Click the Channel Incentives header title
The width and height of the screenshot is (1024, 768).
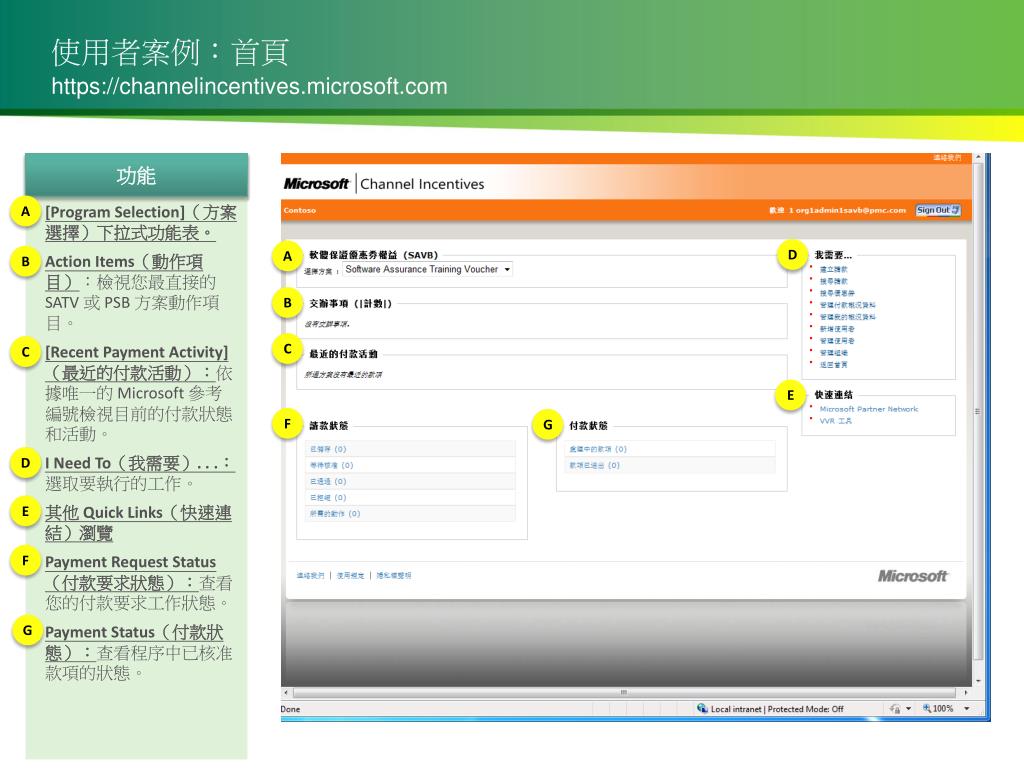(x=422, y=184)
